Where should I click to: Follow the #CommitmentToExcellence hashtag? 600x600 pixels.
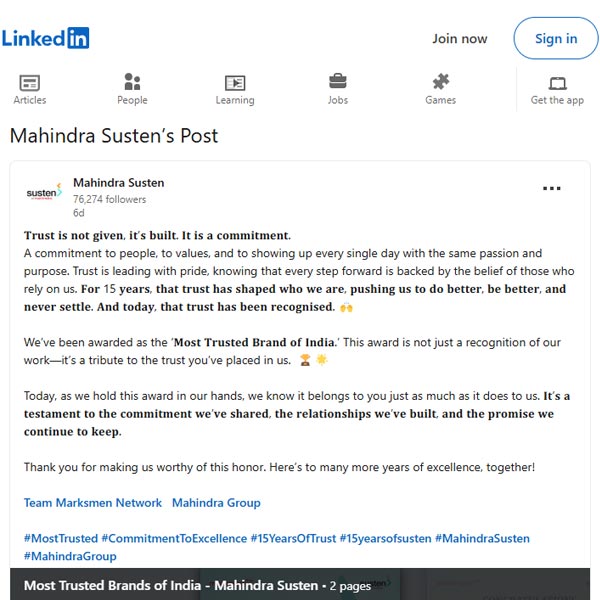(x=174, y=538)
